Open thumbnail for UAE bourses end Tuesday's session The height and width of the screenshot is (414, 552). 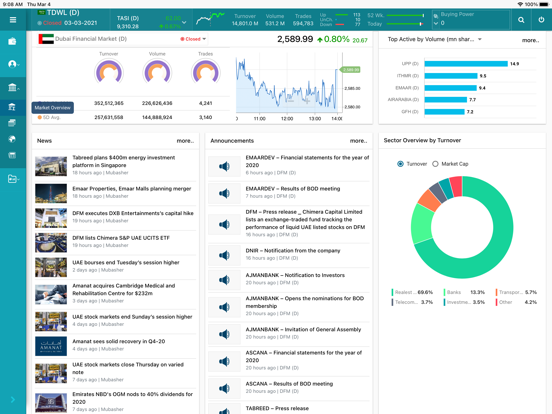(x=51, y=267)
